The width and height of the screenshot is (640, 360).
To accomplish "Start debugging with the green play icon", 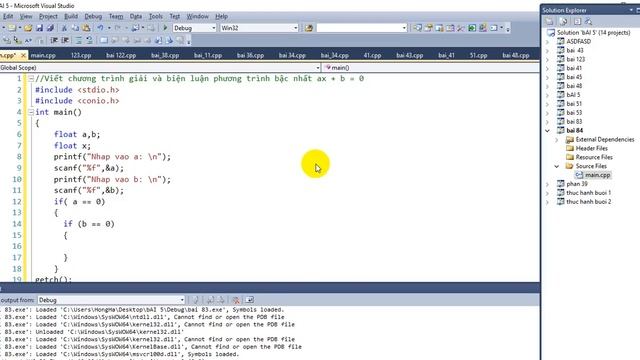I will point(165,28).
